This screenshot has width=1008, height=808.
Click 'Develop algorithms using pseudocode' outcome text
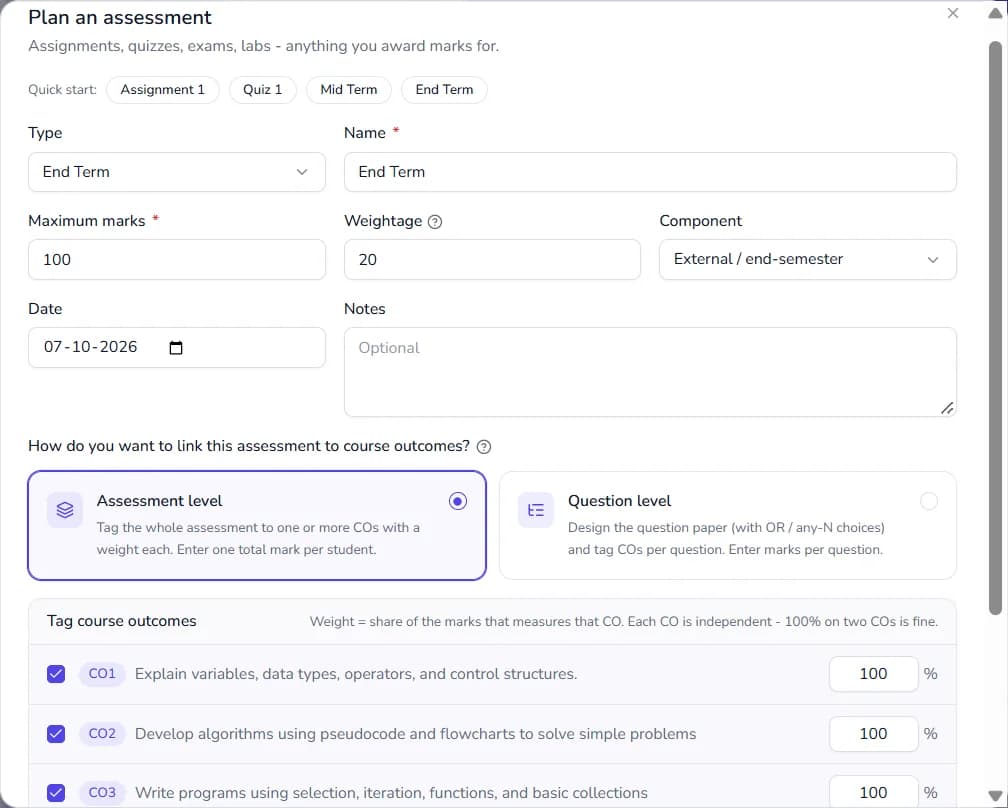click(x=415, y=734)
